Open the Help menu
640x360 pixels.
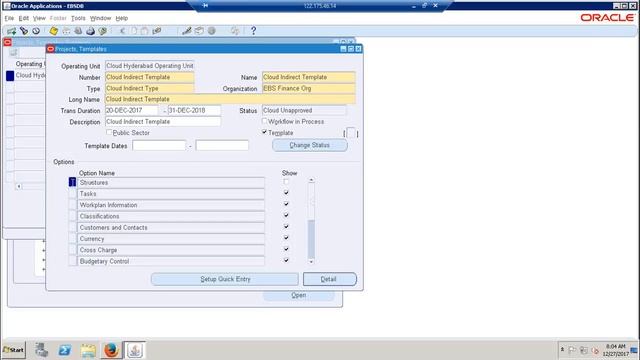click(122, 18)
